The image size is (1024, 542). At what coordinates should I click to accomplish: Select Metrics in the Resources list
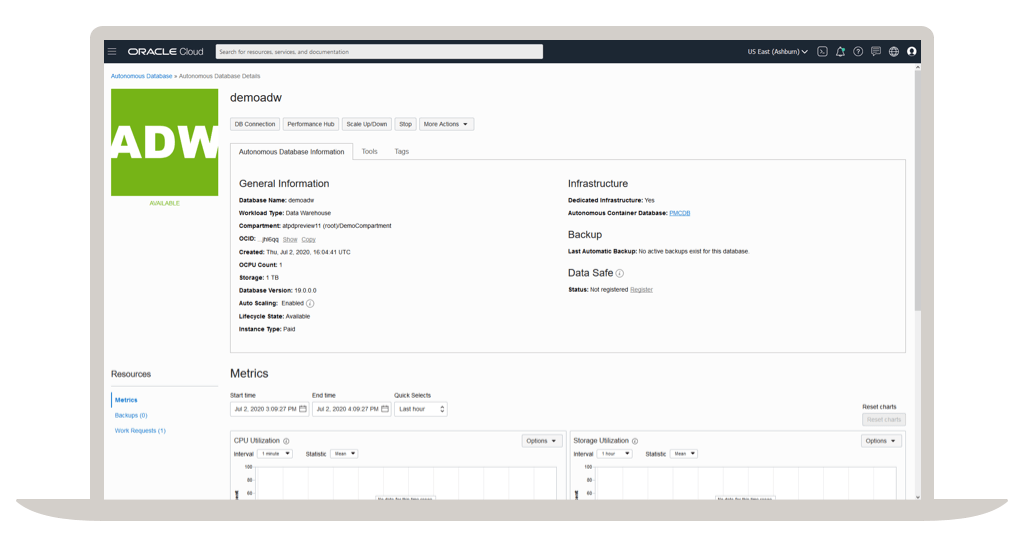coord(126,400)
